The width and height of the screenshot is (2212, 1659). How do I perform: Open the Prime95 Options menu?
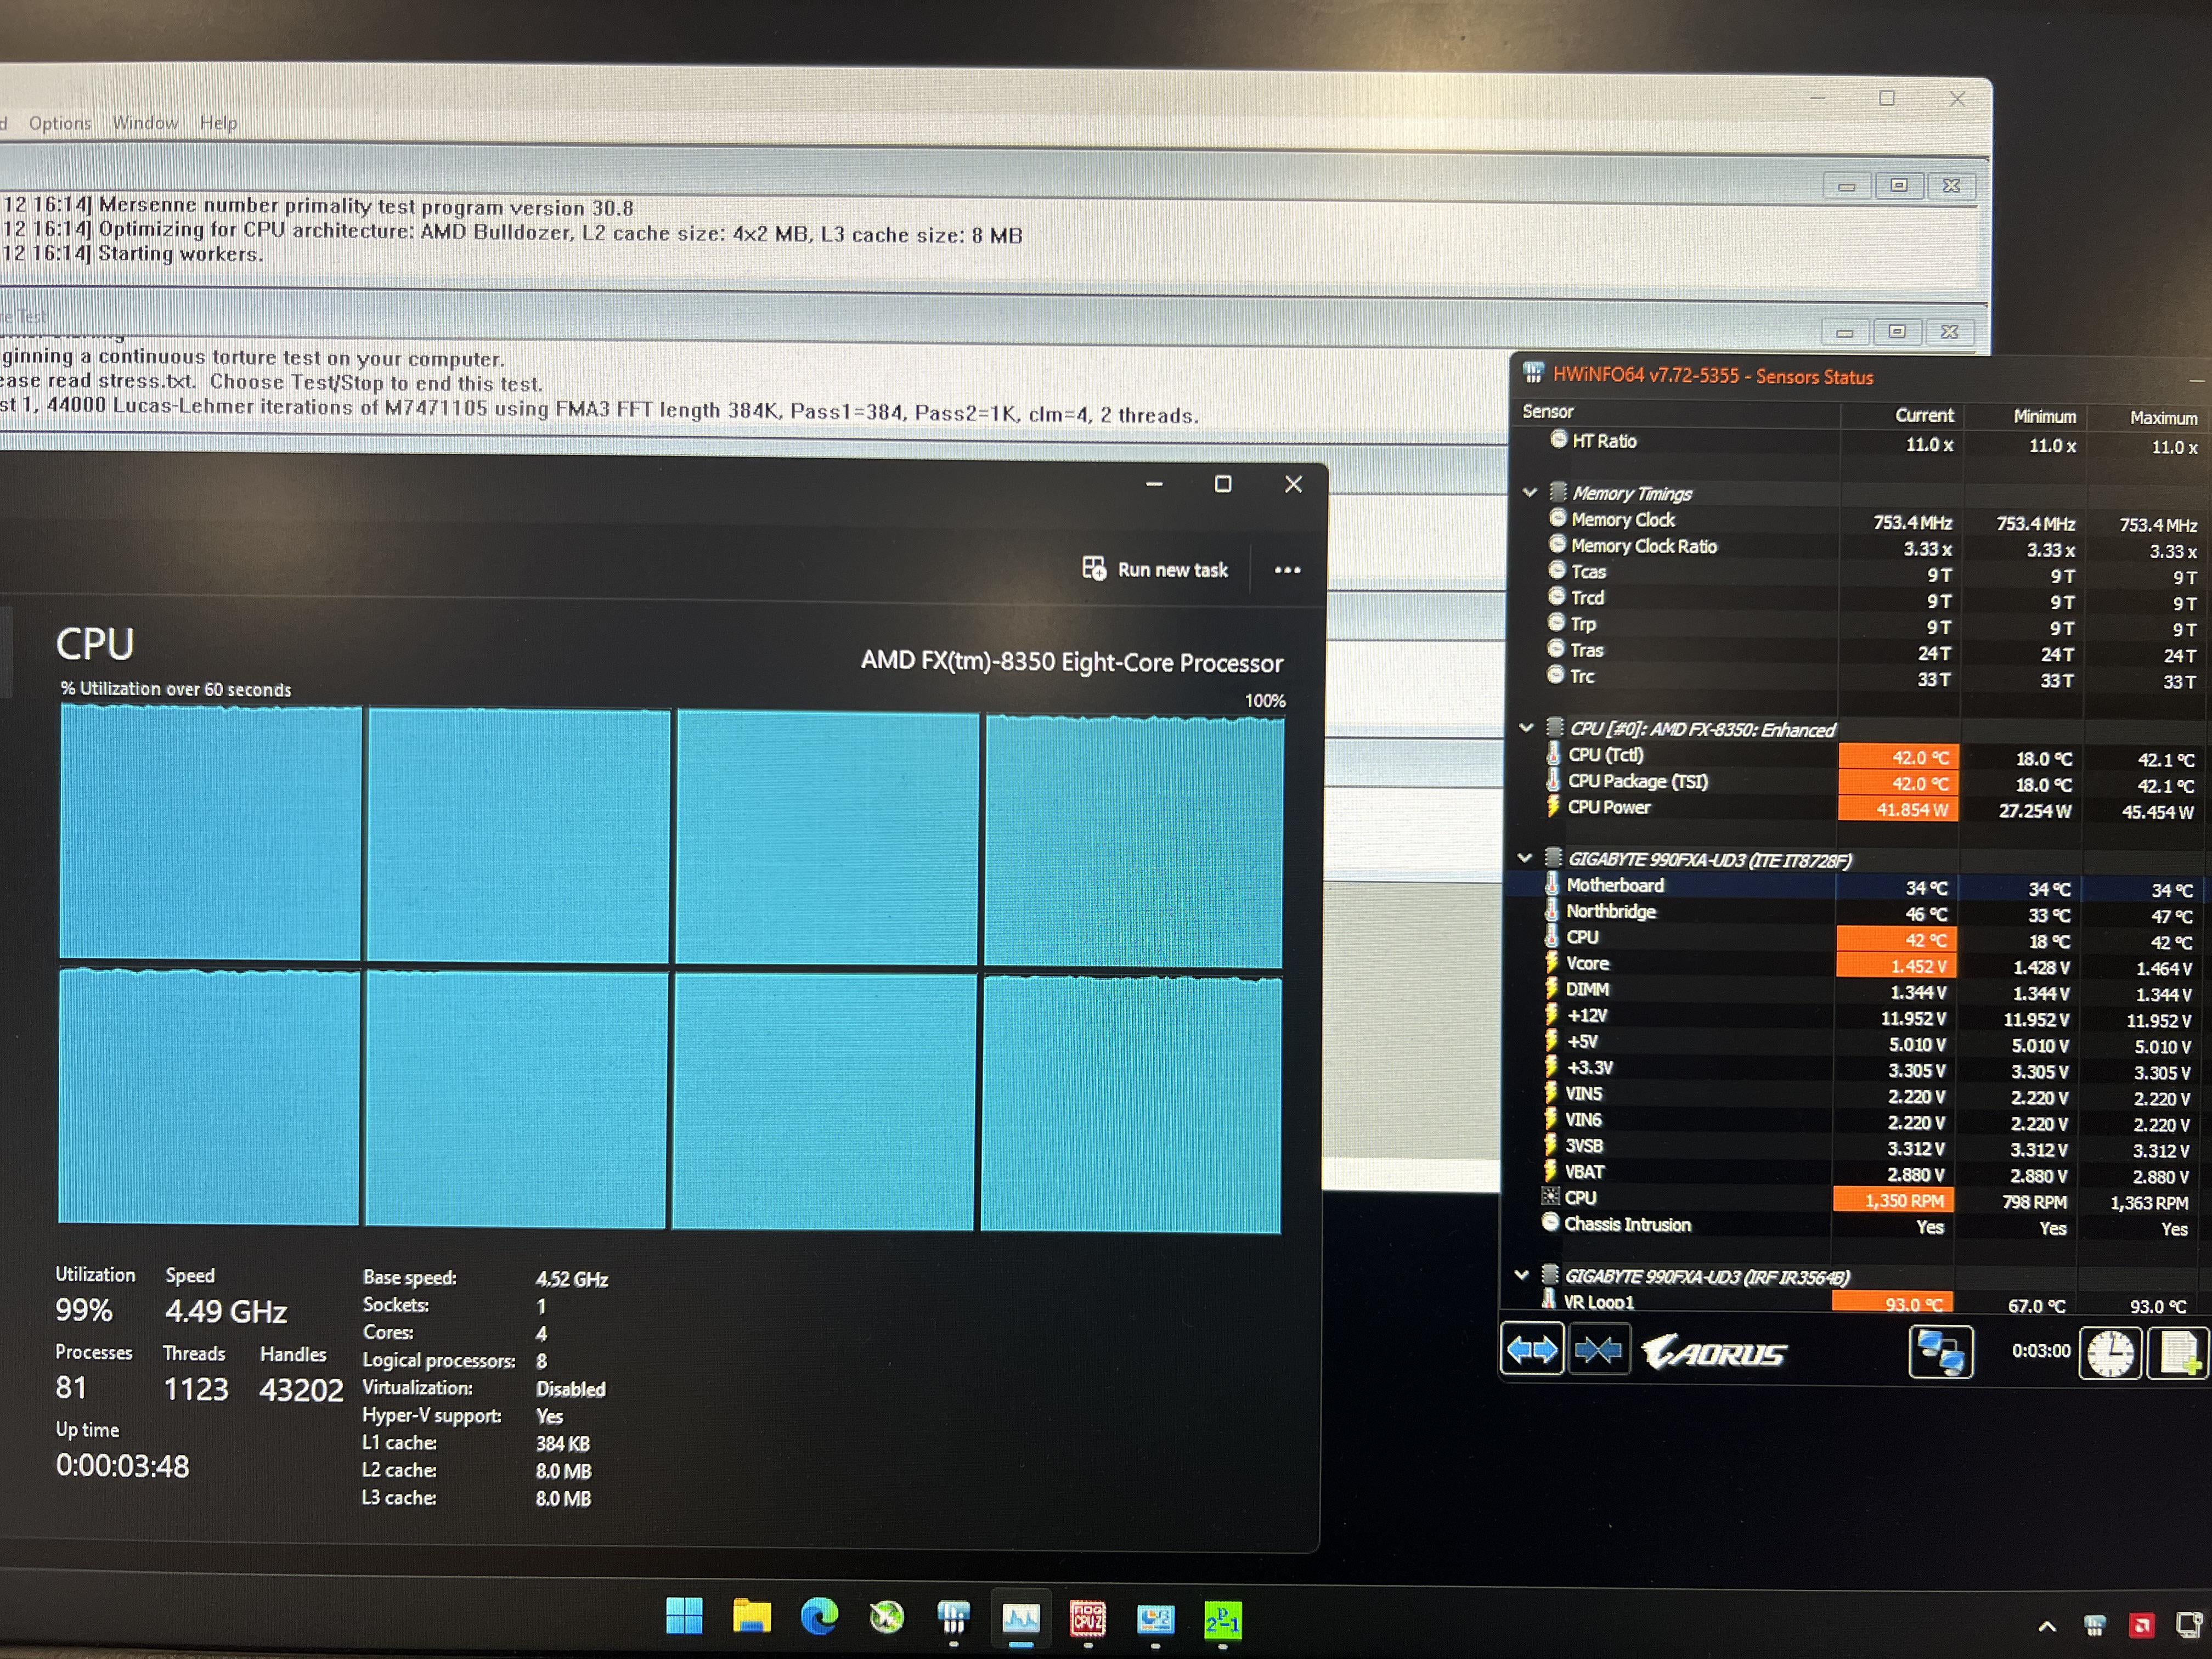tap(60, 123)
